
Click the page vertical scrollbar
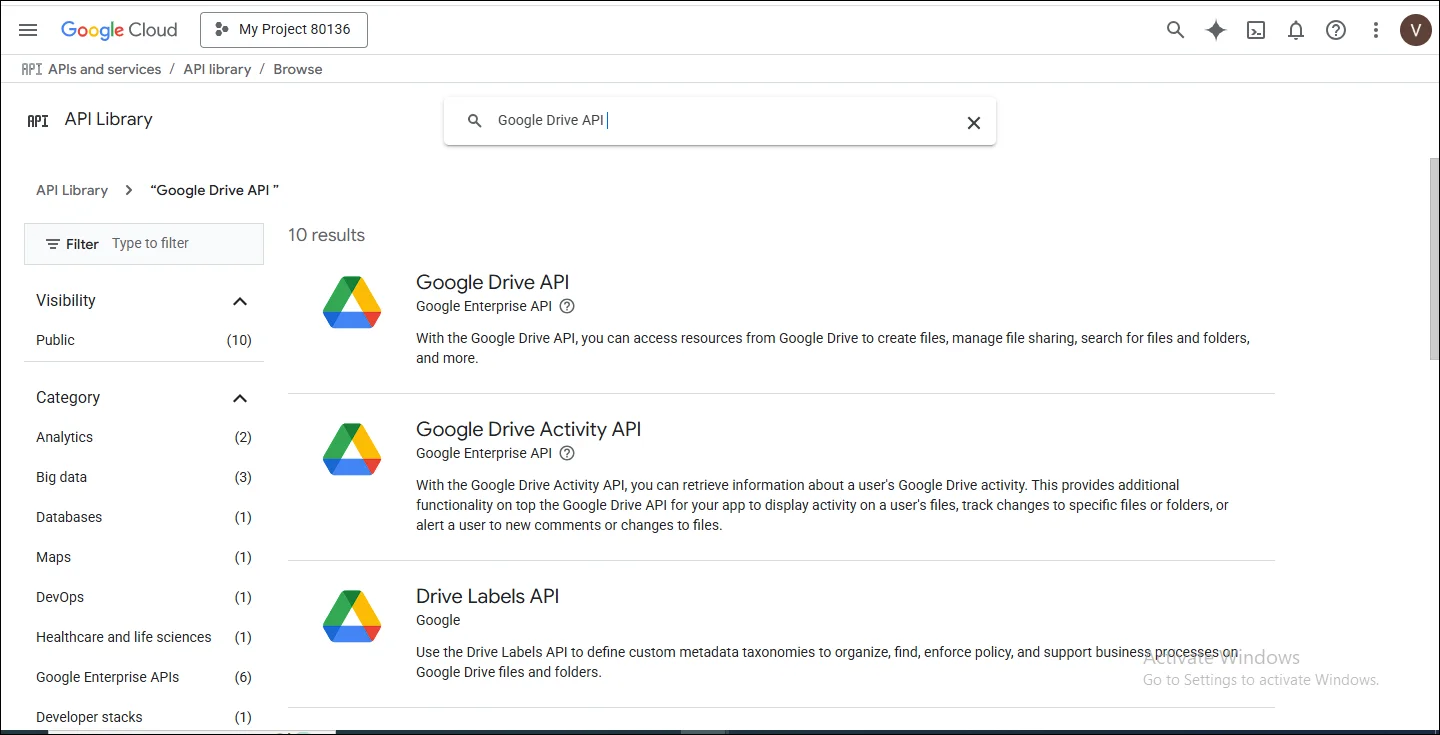1434,258
